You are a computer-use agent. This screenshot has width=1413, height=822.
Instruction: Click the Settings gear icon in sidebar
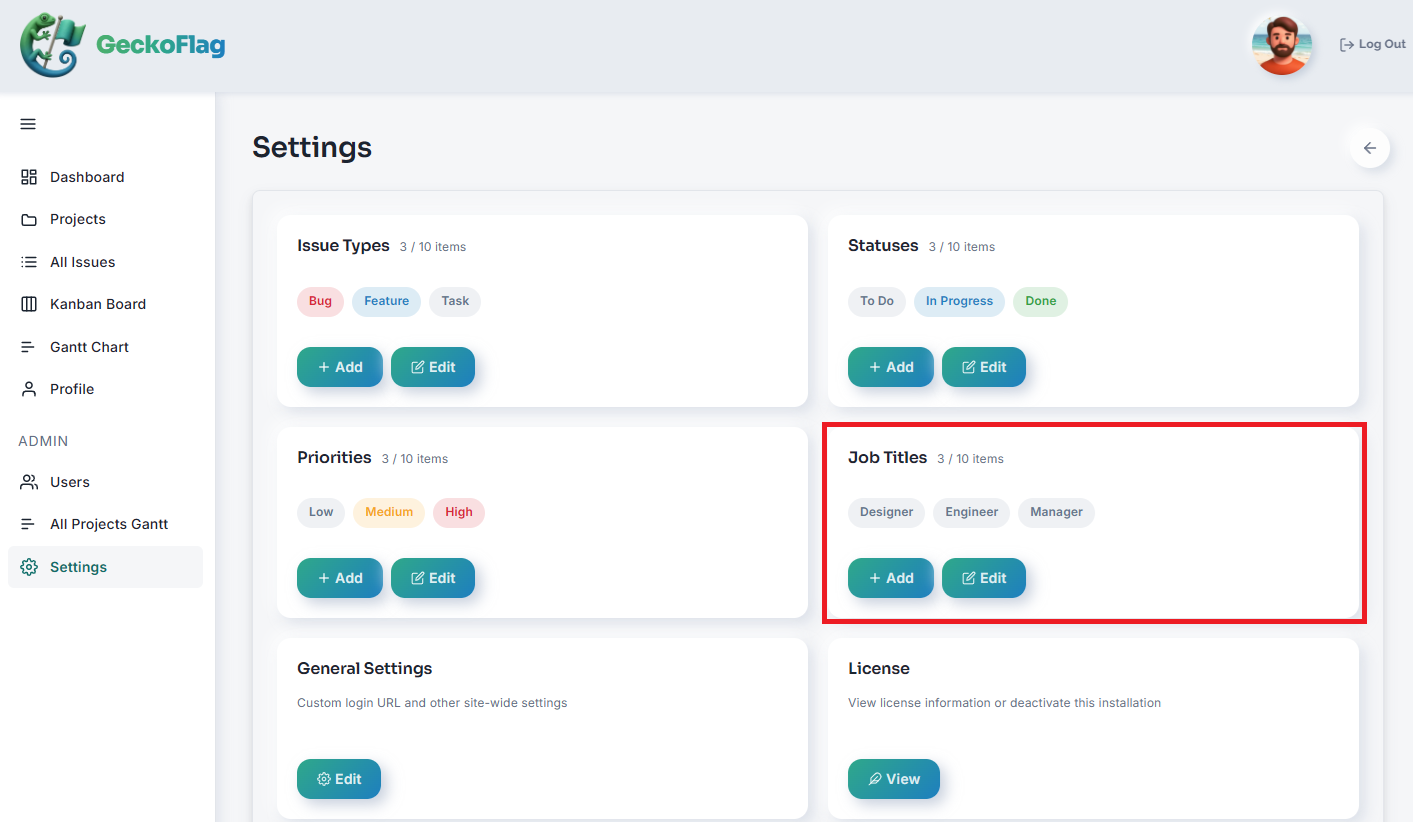[x=29, y=567]
